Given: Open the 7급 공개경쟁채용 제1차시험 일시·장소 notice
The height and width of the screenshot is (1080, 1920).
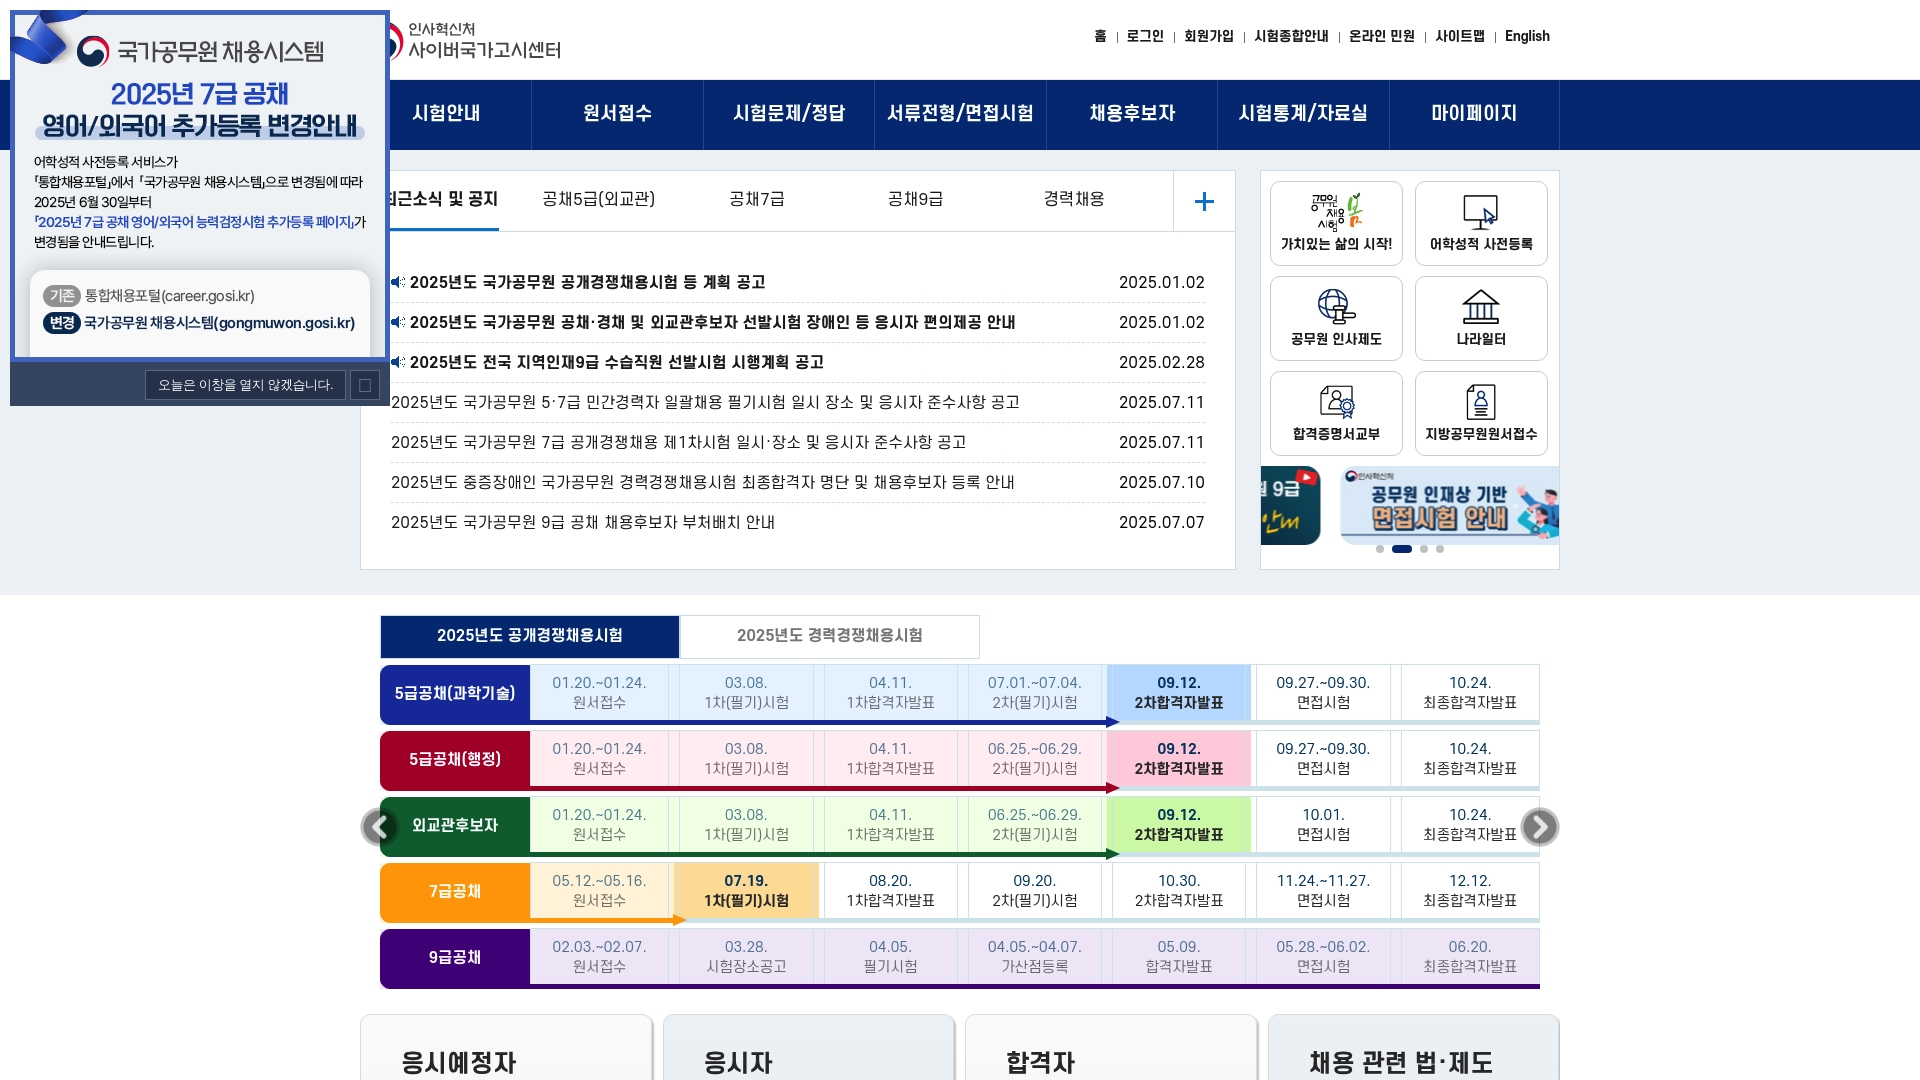Looking at the screenshot, I should 678,442.
